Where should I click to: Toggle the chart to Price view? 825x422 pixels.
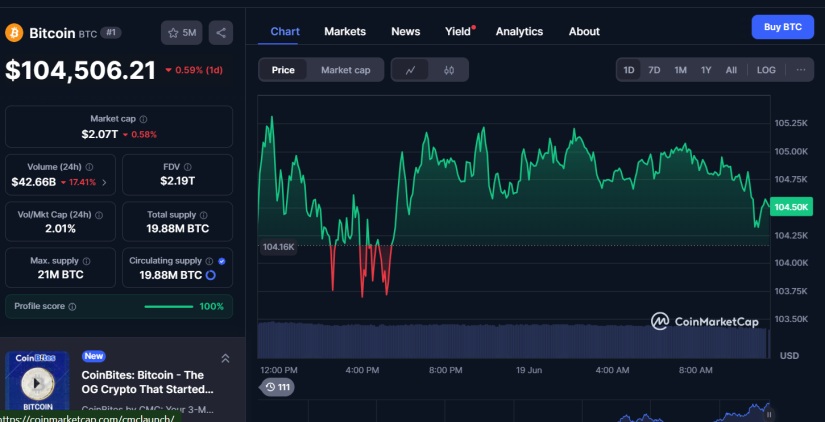pos(283,70)
